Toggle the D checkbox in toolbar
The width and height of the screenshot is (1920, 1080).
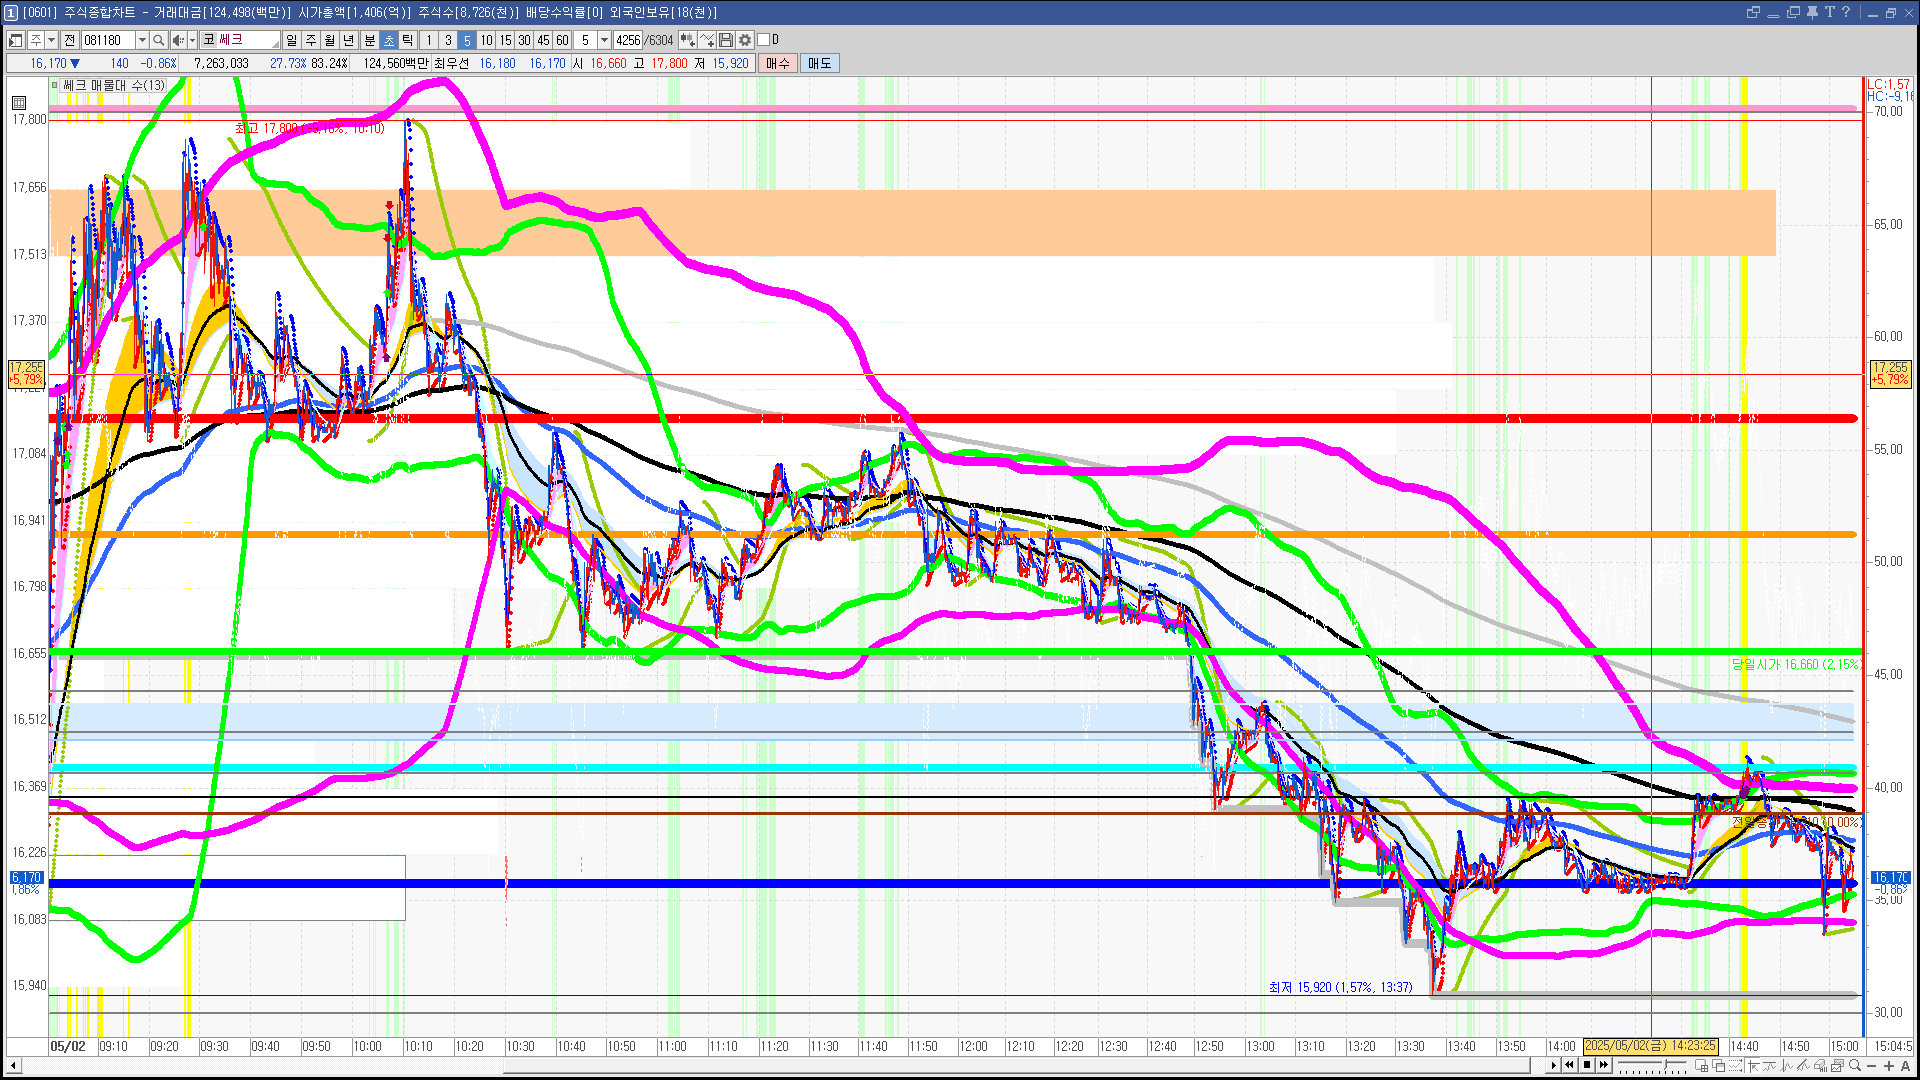pyautogui.click(x=764, y=40)
